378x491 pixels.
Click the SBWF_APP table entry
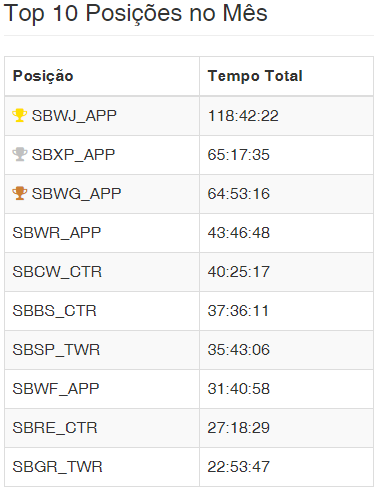coord(56,389)
